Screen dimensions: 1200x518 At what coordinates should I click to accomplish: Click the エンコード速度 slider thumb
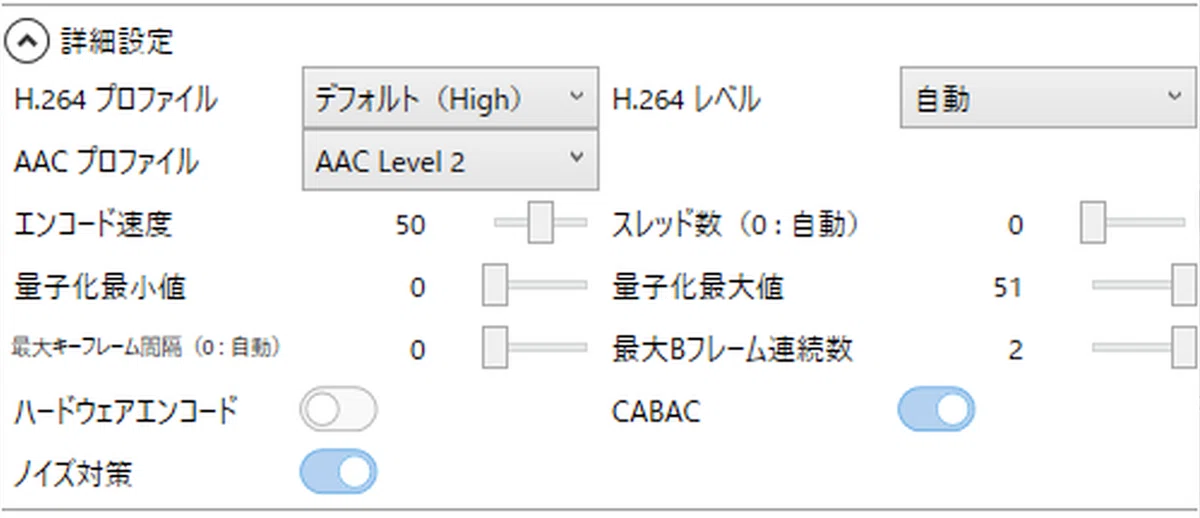point(541,223)
